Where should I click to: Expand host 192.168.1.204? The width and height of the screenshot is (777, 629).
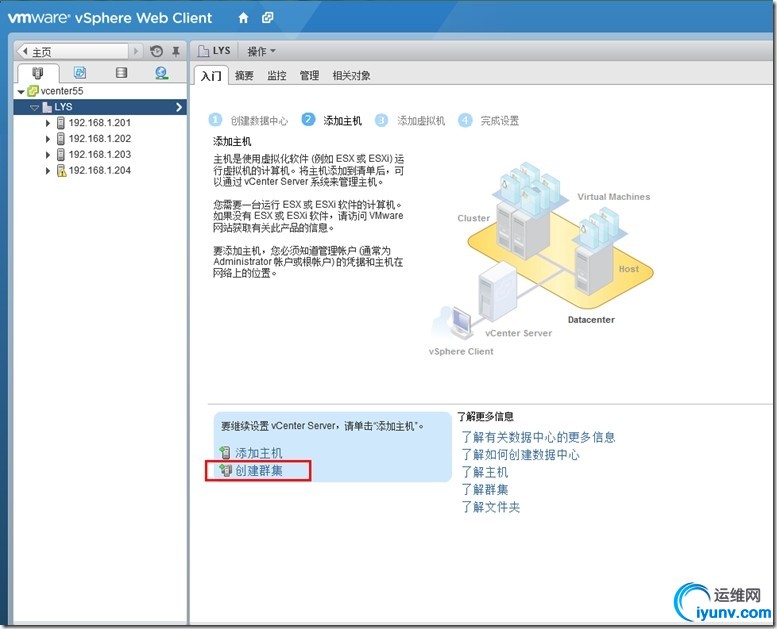(48, 171)
